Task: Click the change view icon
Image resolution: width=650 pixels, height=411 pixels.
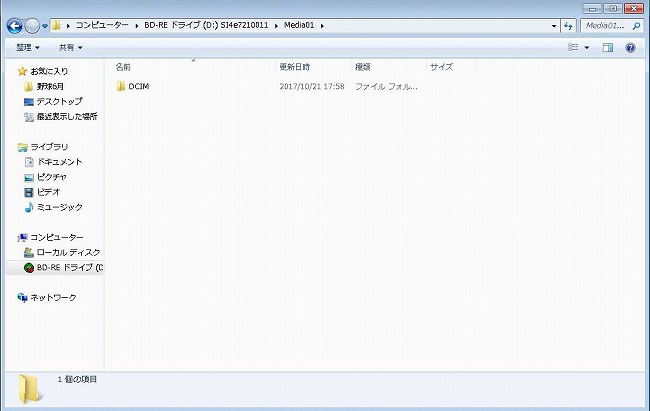Action: coord(573,47)
